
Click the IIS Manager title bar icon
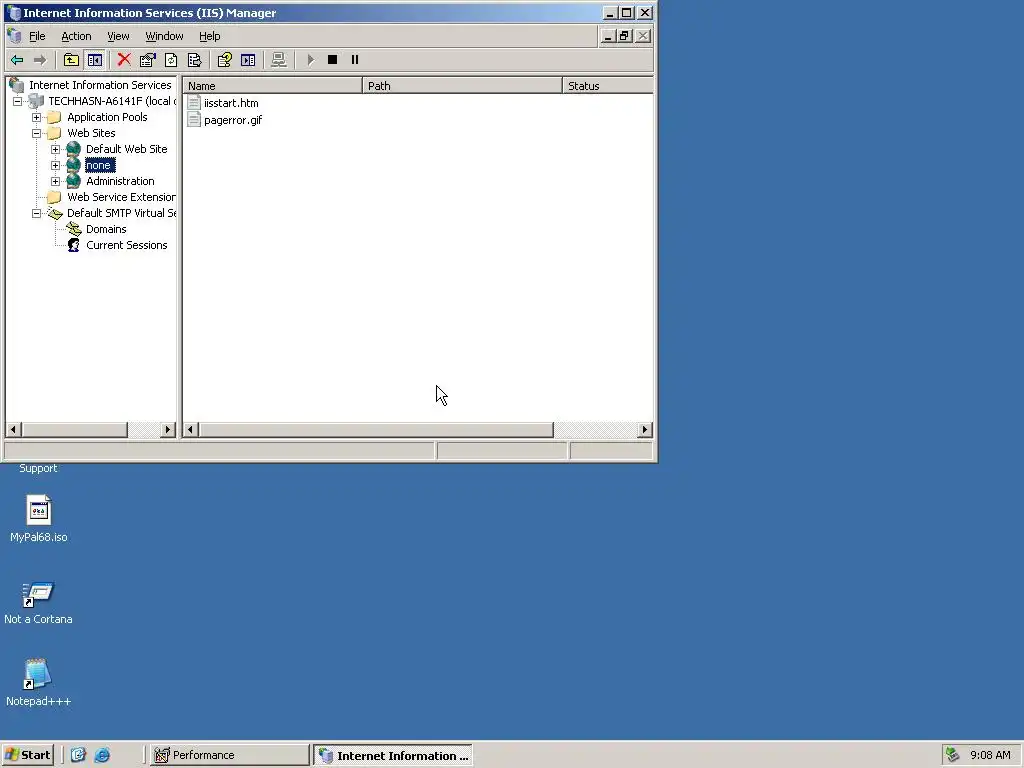tap(13, 13)
